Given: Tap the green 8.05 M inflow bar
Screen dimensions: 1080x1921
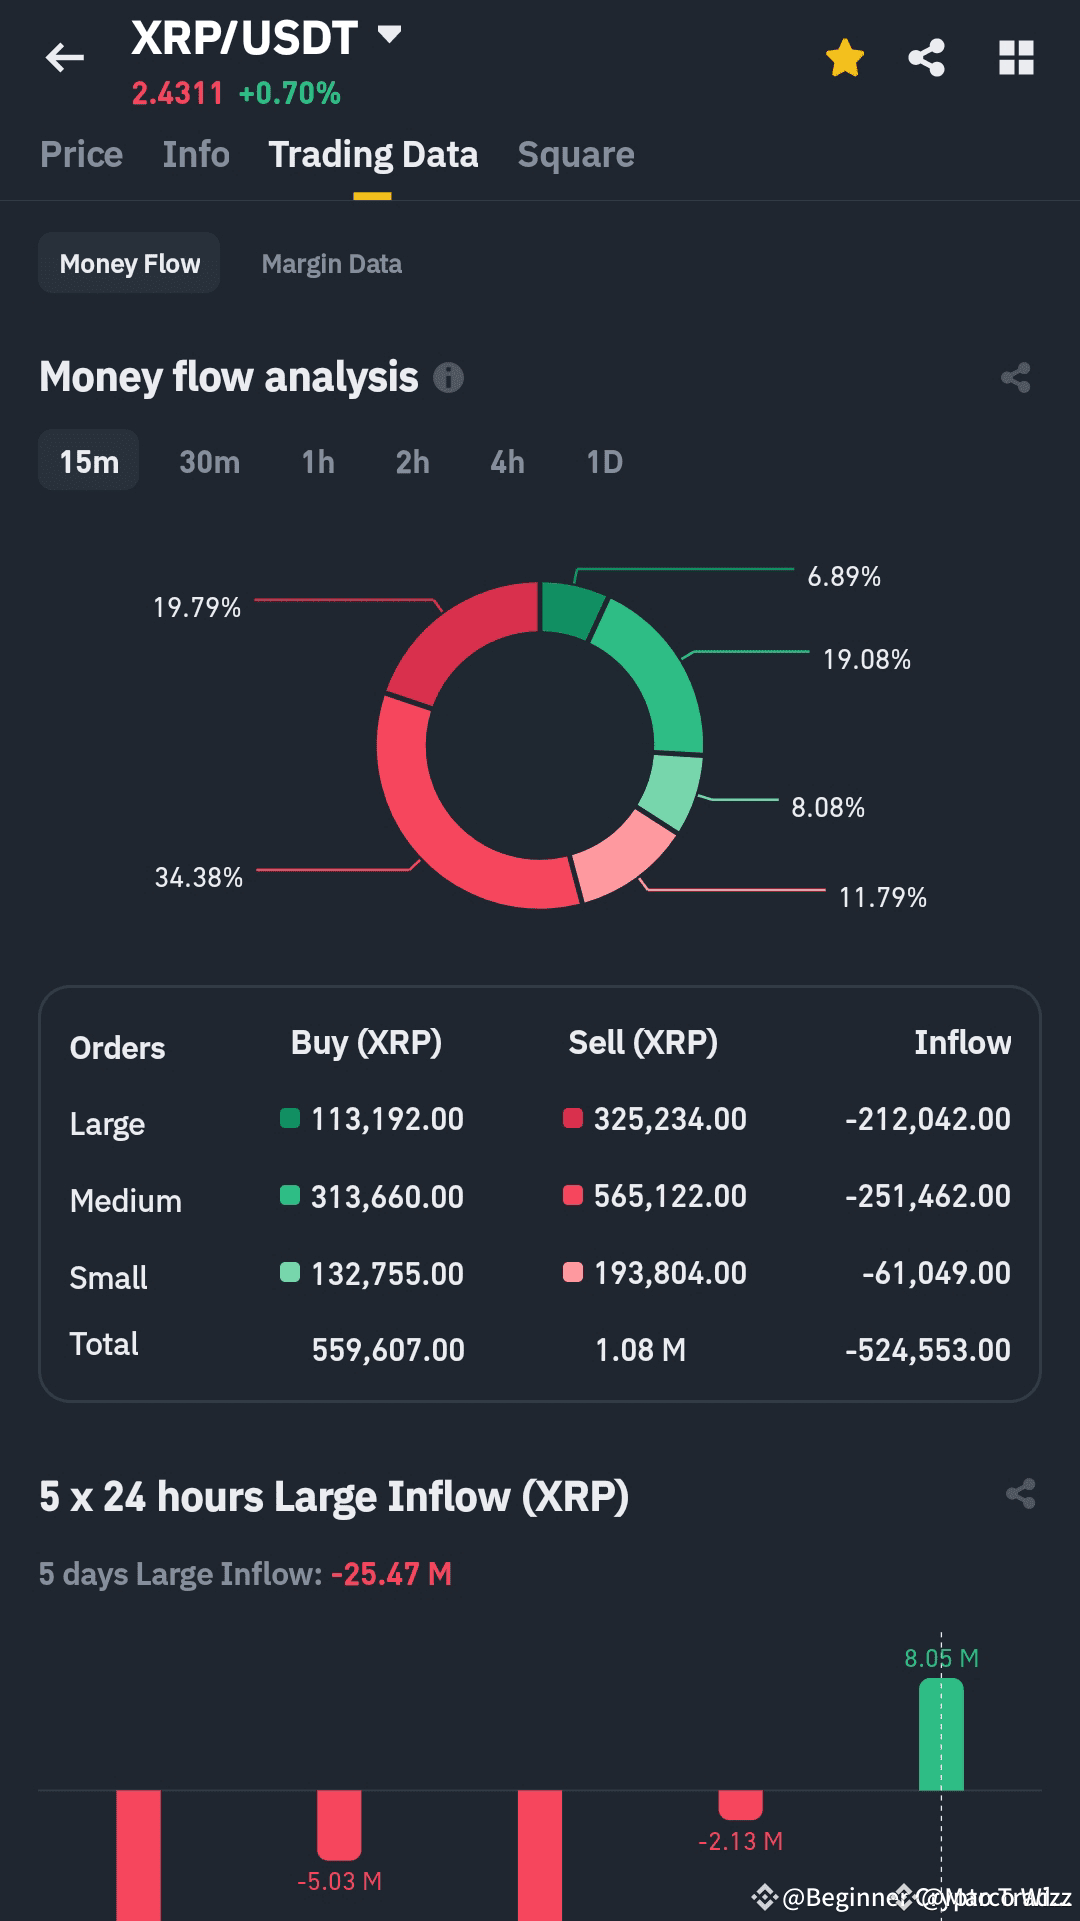Looking at the screenshot, I should click(x=941, y=1735).
